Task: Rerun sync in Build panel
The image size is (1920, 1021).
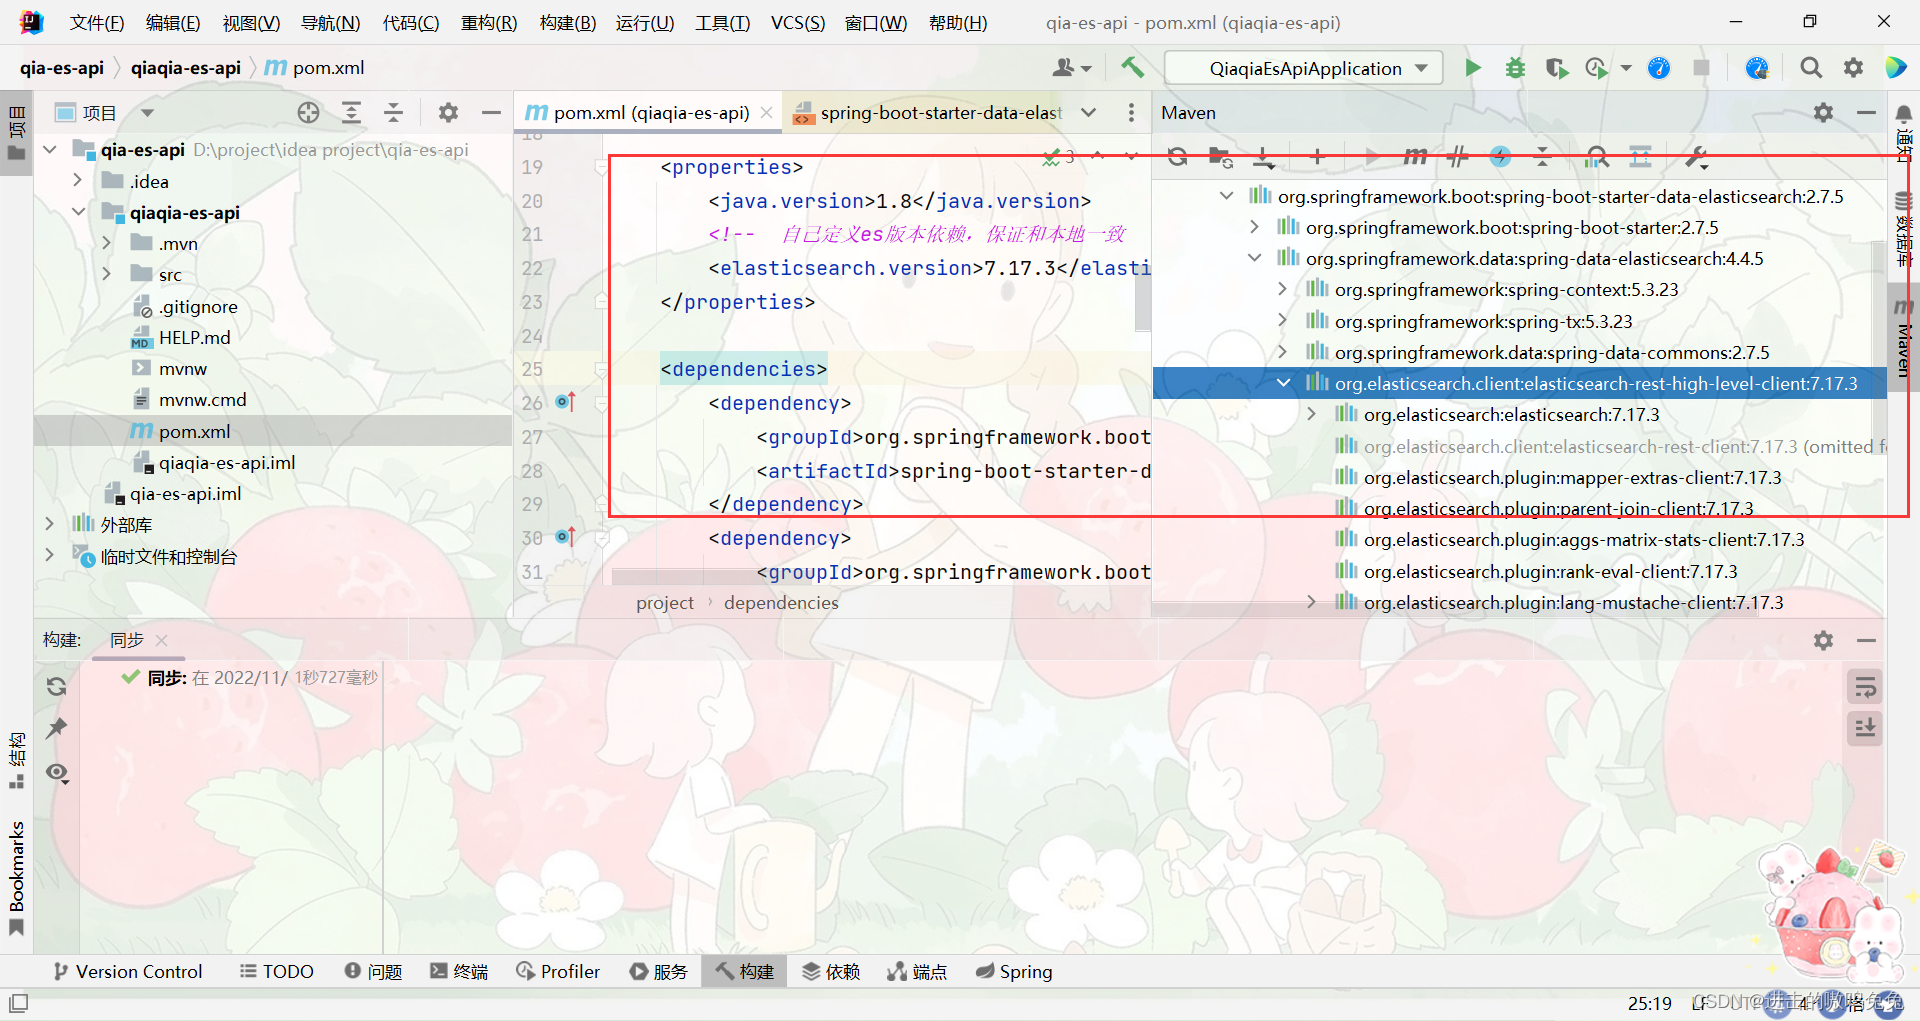Action: pos(57,686)
